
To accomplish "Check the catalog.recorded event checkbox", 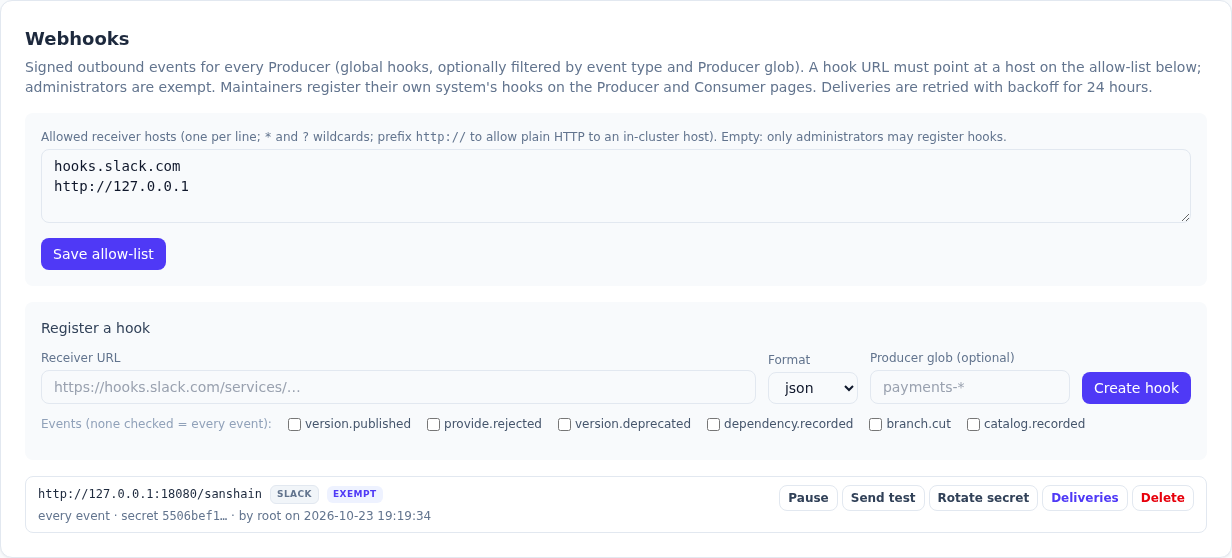I will coord(973,424).
